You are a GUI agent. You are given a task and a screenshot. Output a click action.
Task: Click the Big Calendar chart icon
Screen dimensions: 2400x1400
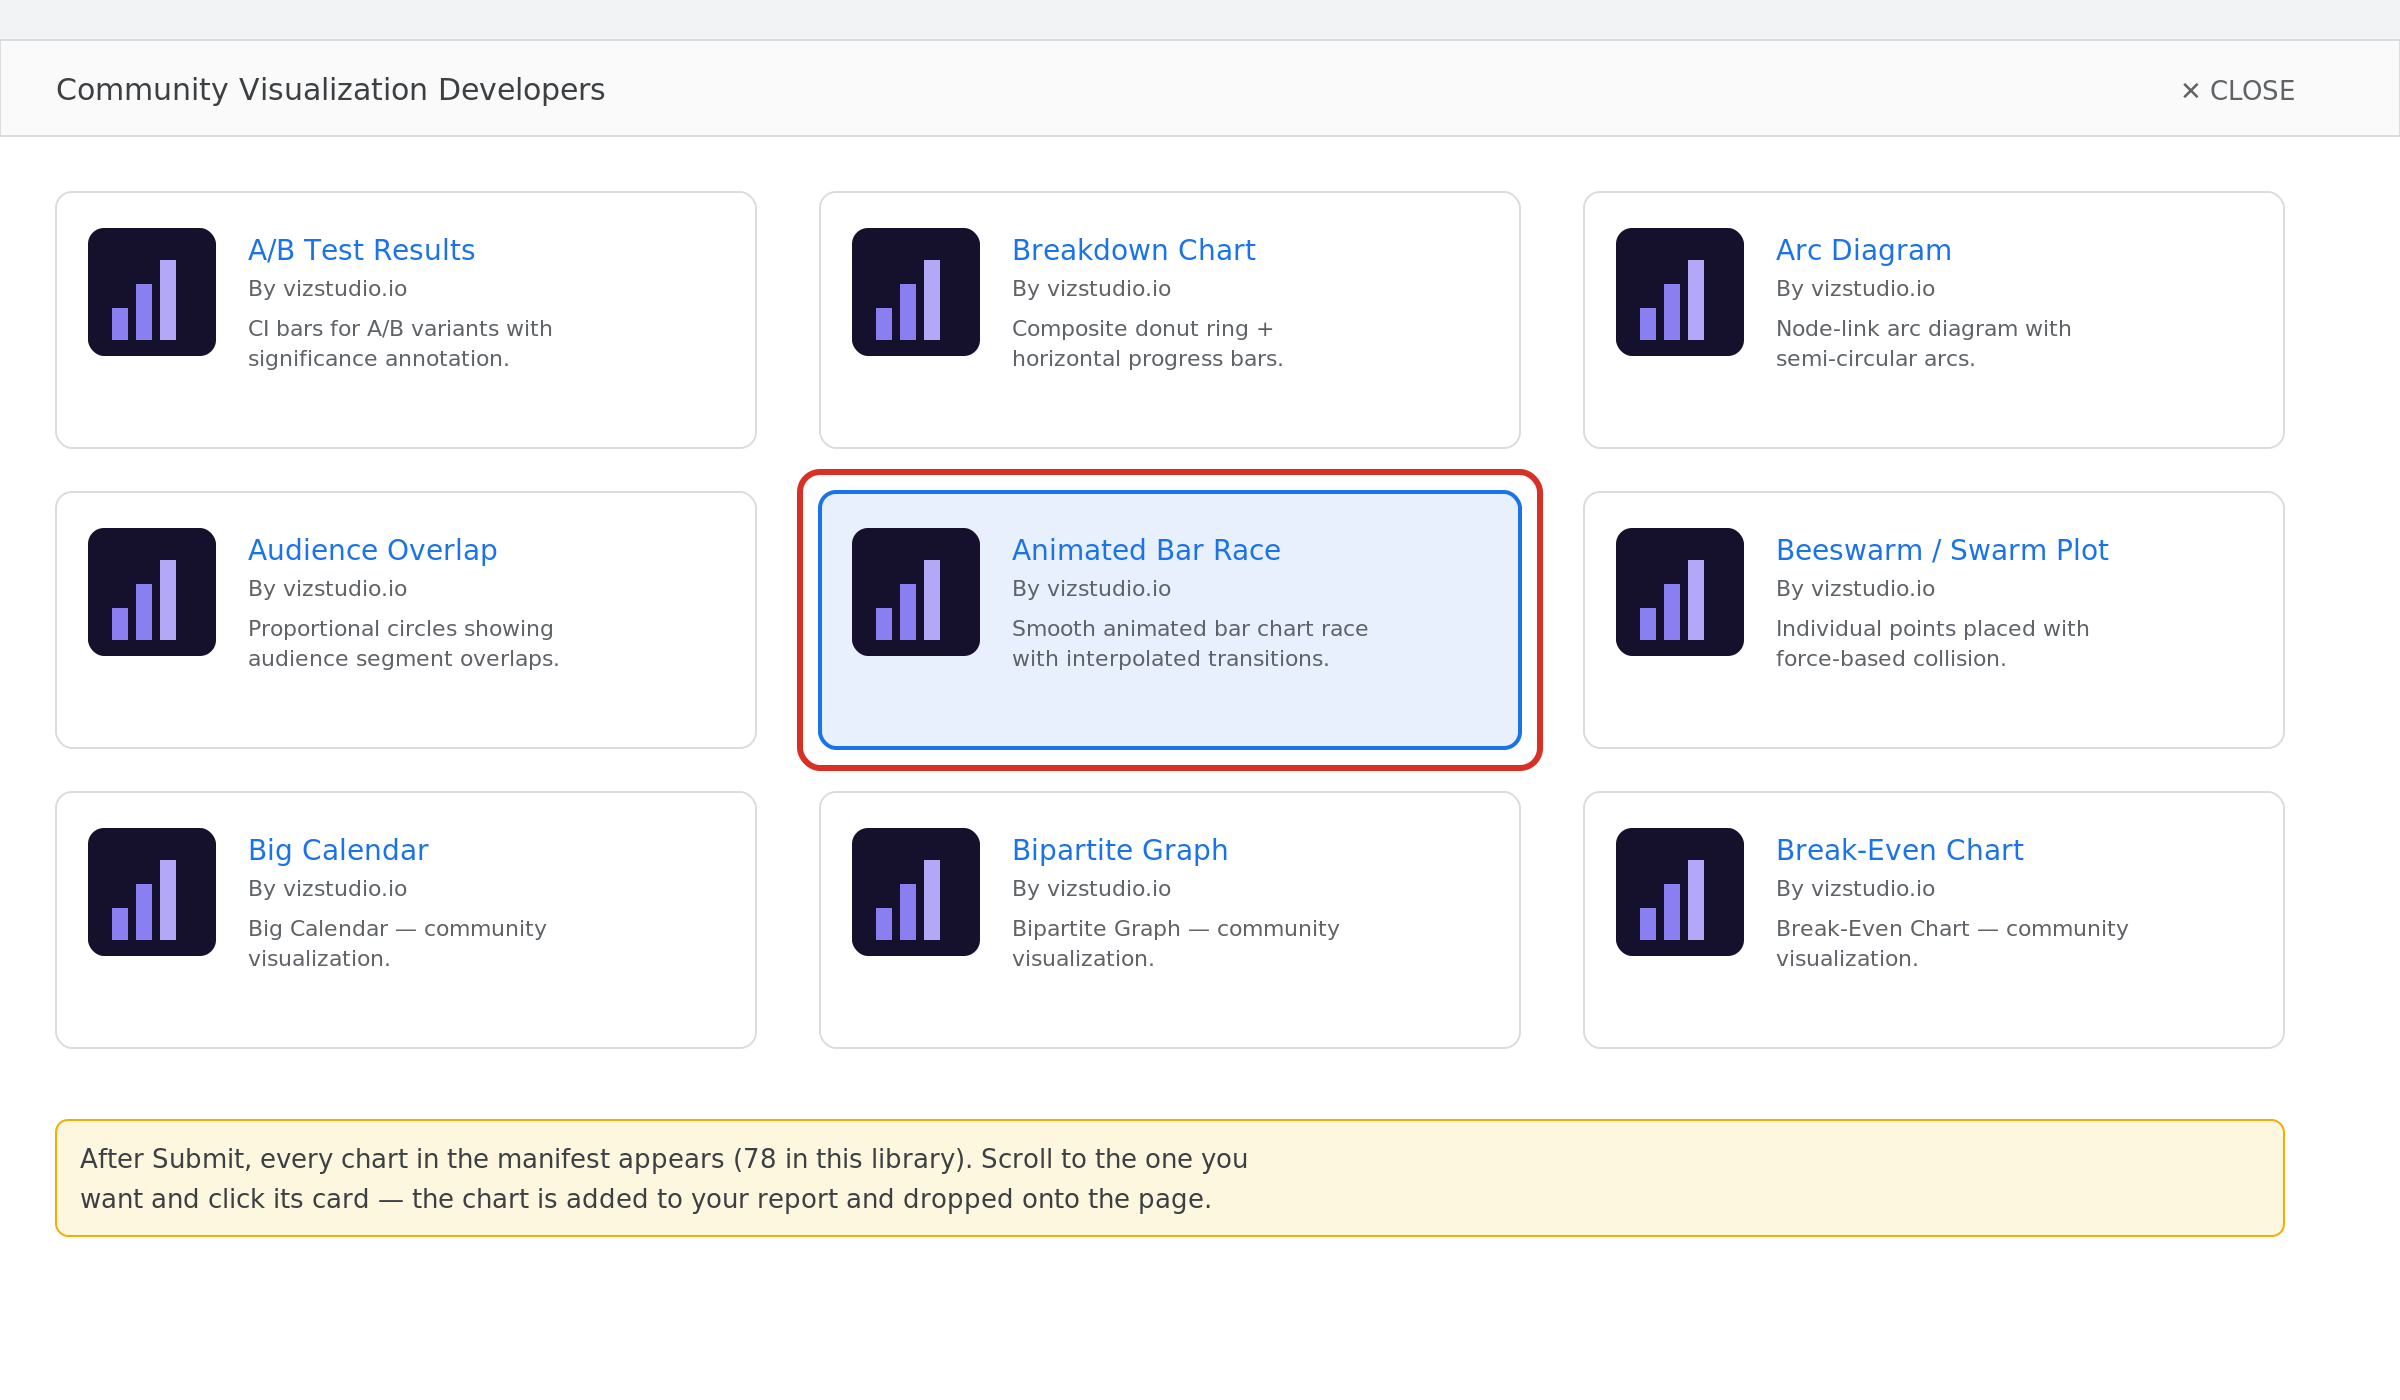pyautogui.click(x=152, y=892)
